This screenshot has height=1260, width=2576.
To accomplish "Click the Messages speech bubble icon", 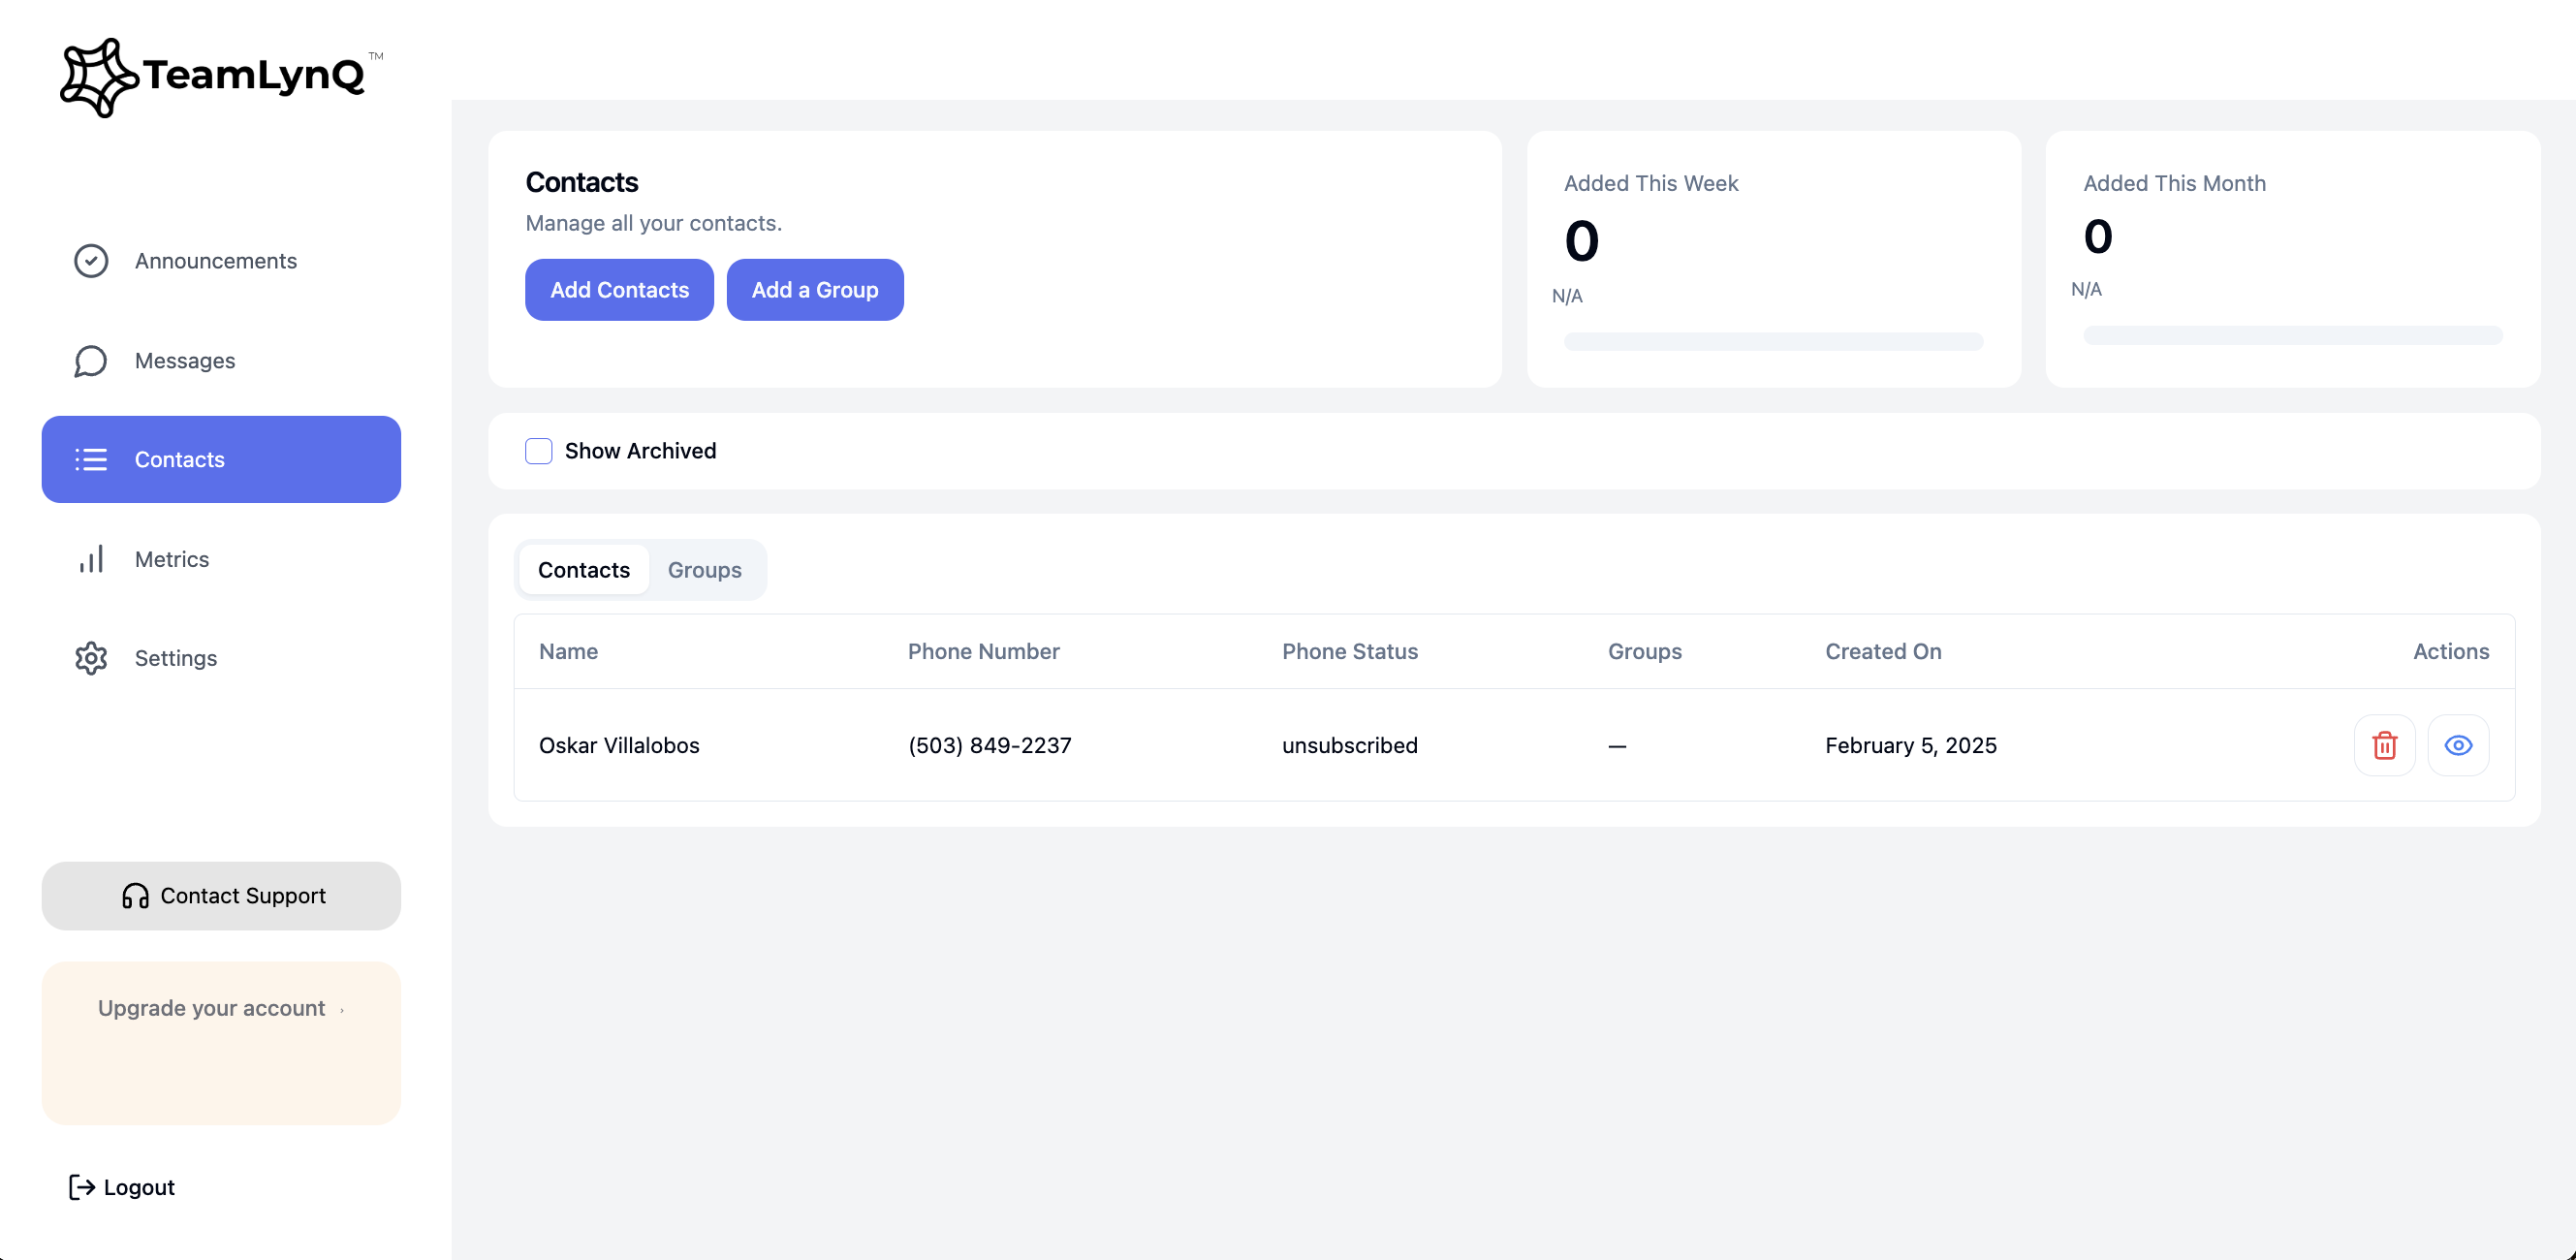I will click(91, 361).
